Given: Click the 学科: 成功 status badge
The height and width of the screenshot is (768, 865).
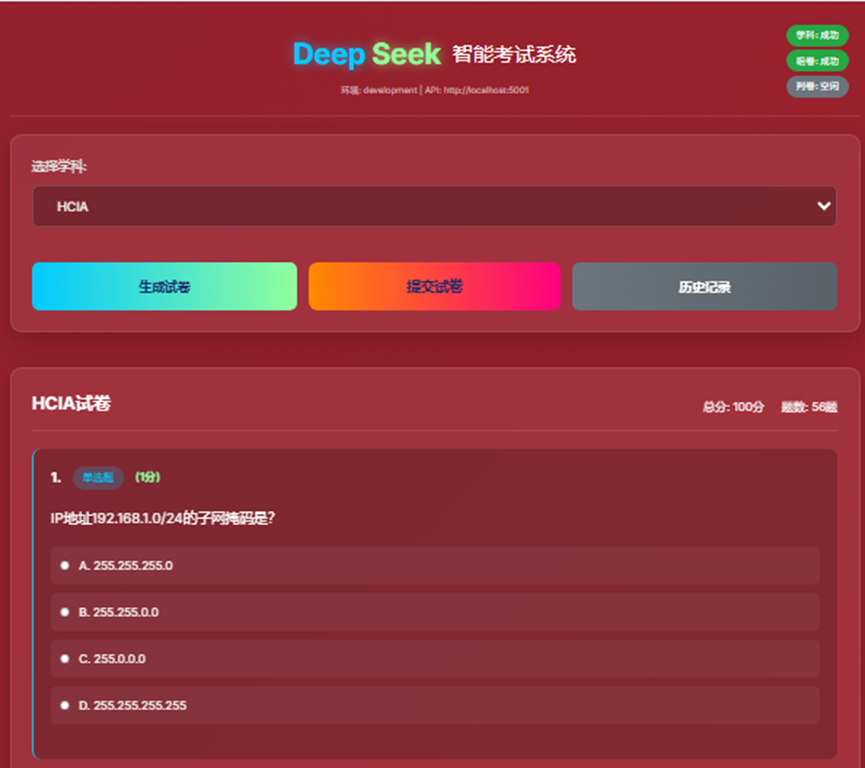Looking at the screenshot, I should pyautogui.click(x=817, y=35).
